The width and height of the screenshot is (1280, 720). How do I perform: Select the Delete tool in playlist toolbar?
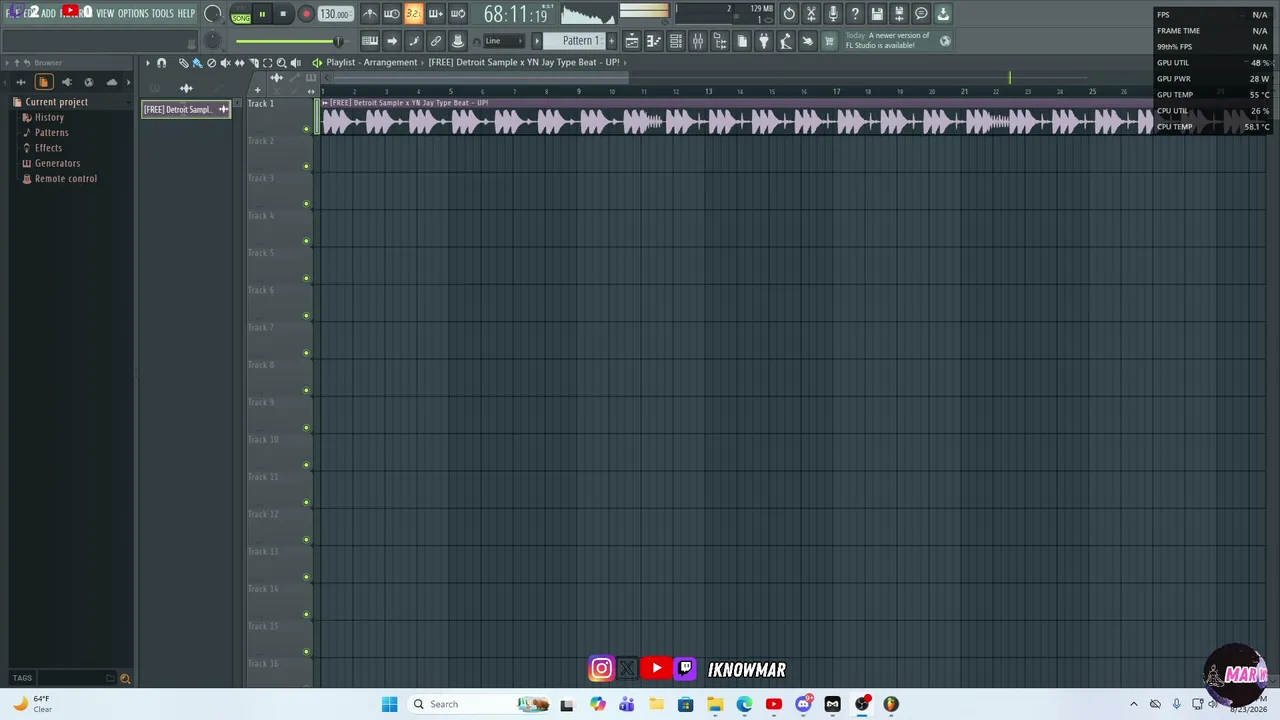211,63
